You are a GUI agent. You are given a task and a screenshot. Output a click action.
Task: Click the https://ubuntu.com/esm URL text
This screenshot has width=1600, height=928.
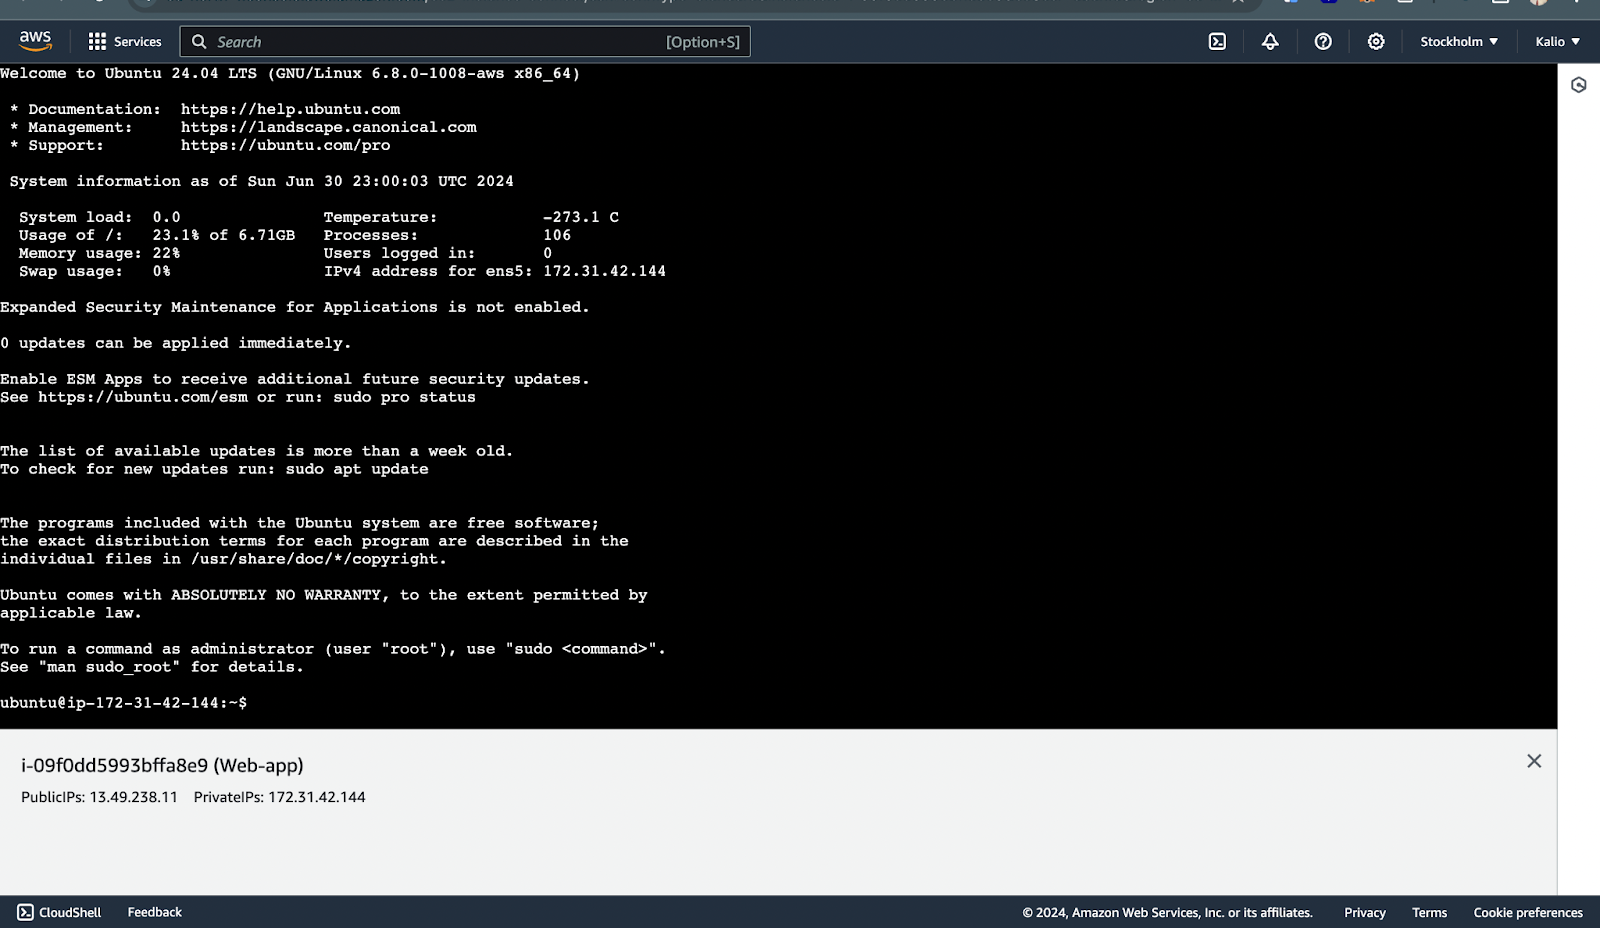143,397
